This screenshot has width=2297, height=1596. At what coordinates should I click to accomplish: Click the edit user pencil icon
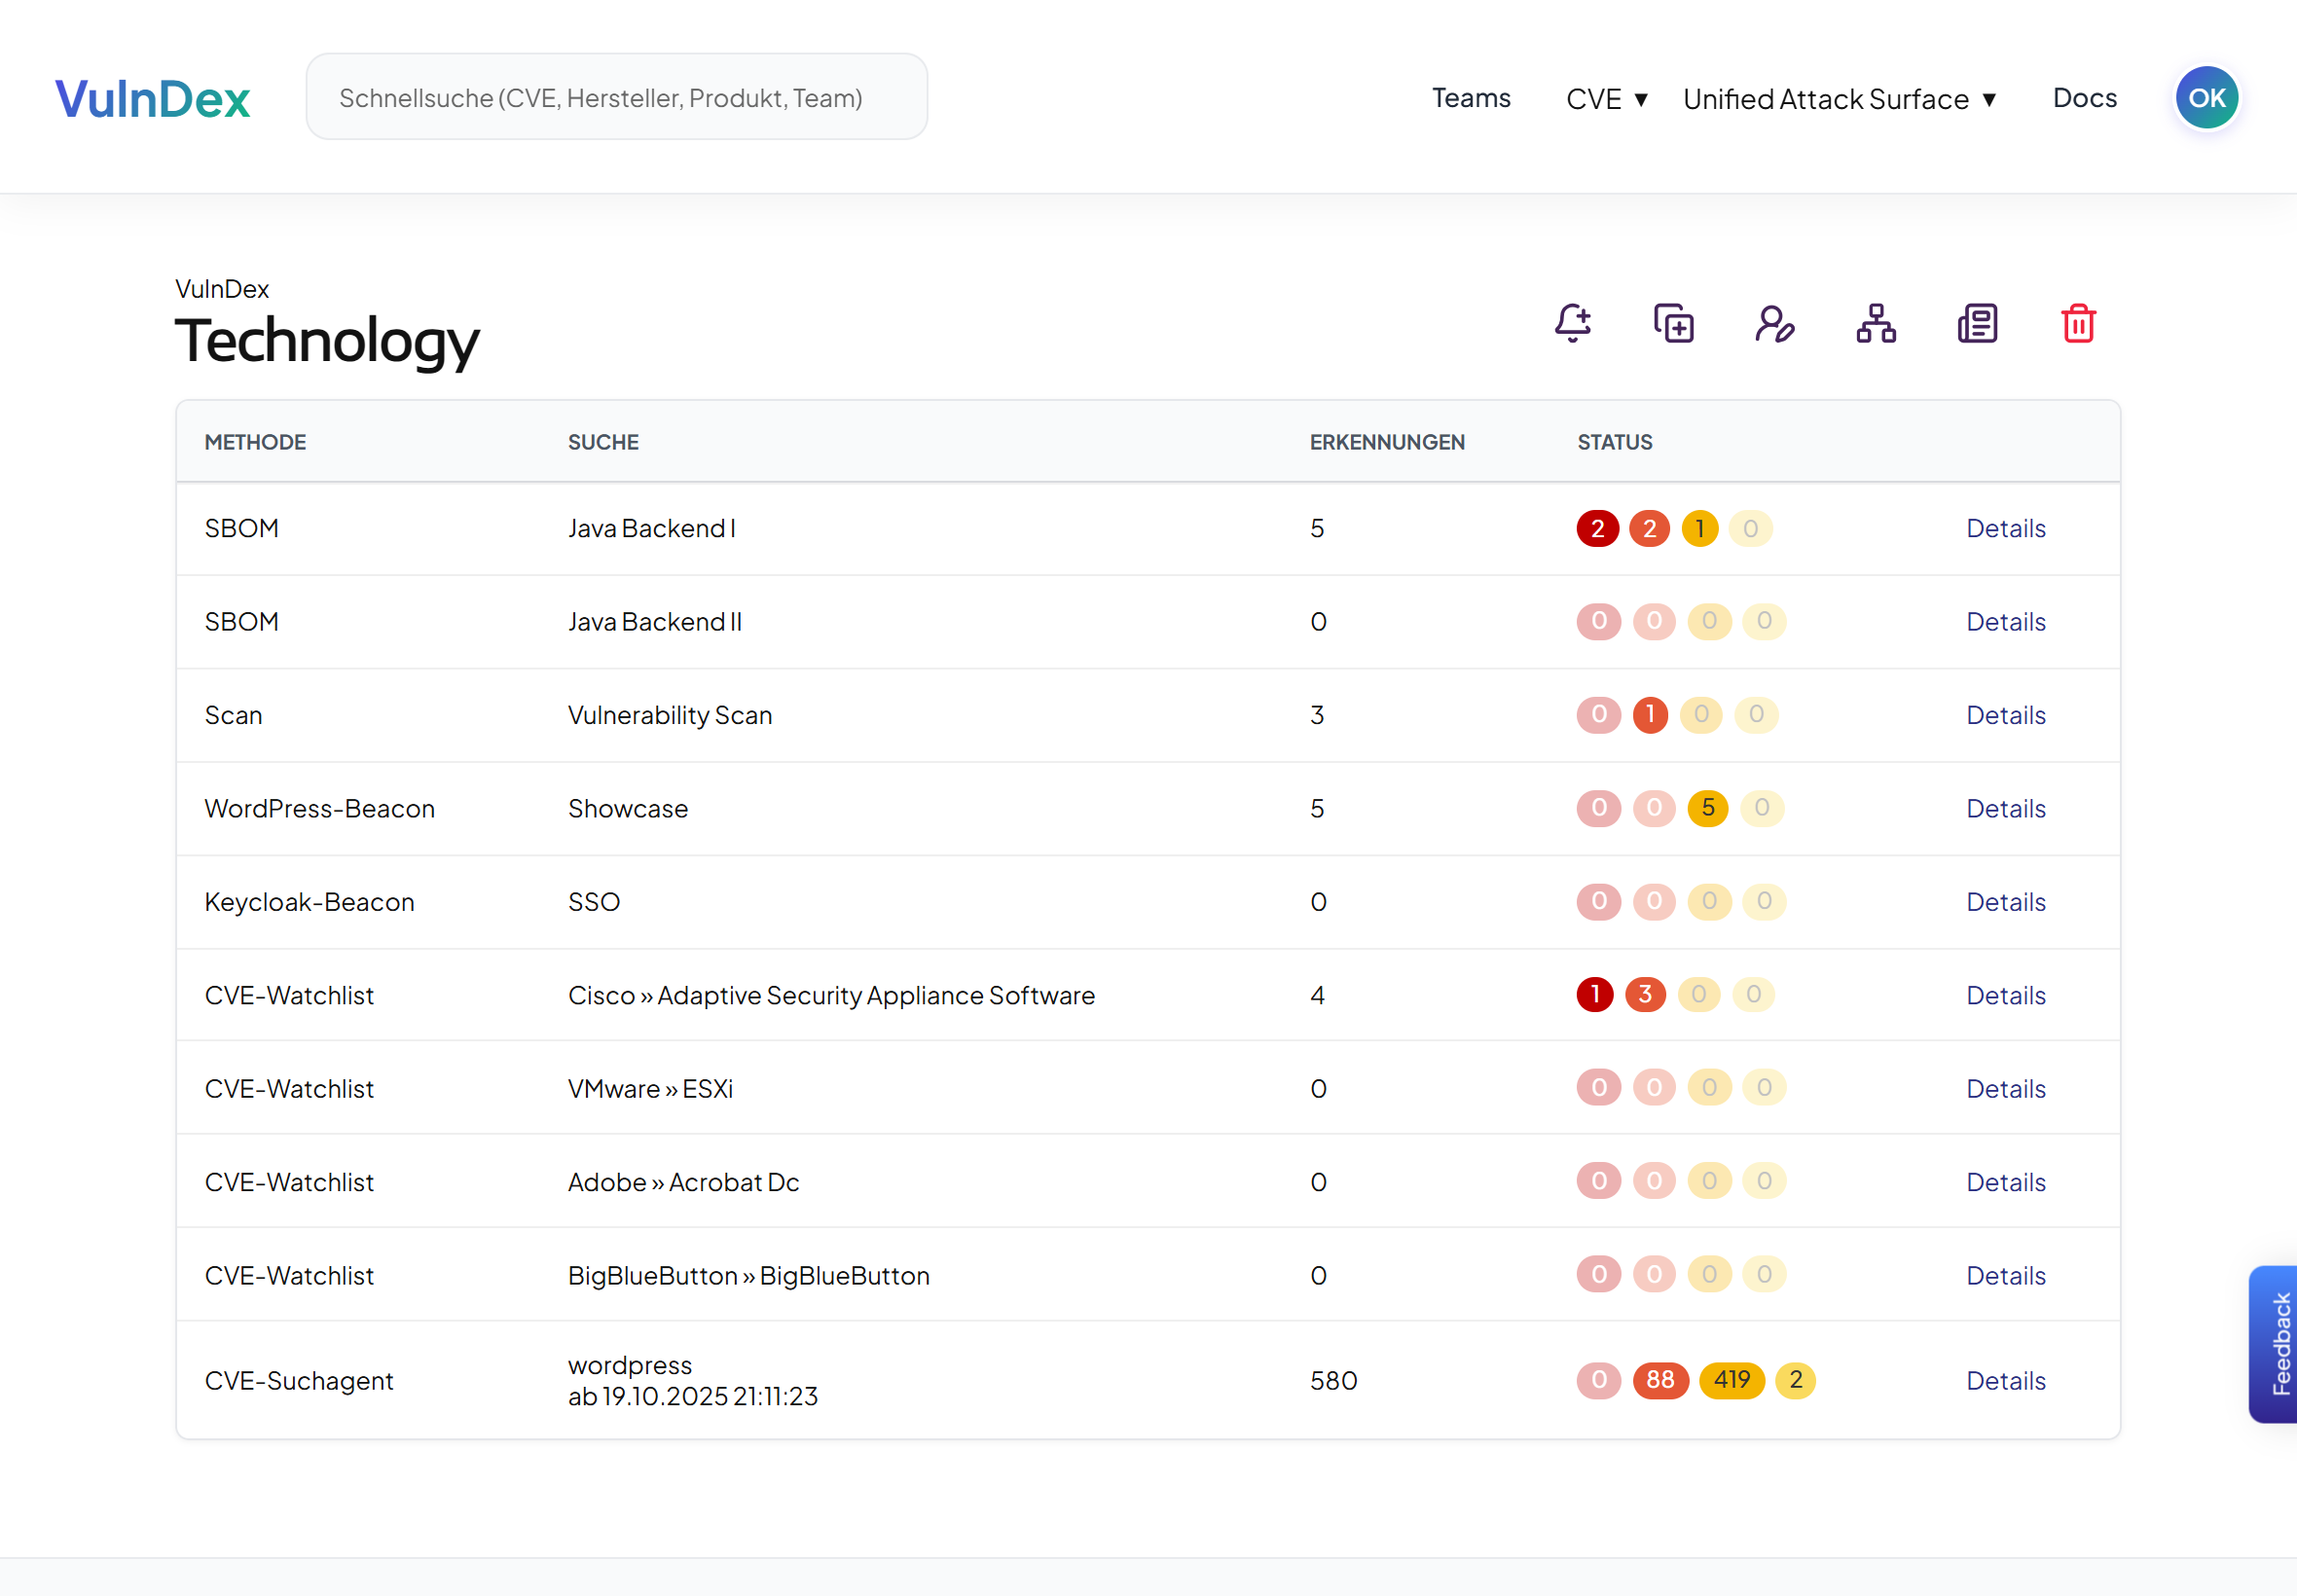(x=1775, y=323)
